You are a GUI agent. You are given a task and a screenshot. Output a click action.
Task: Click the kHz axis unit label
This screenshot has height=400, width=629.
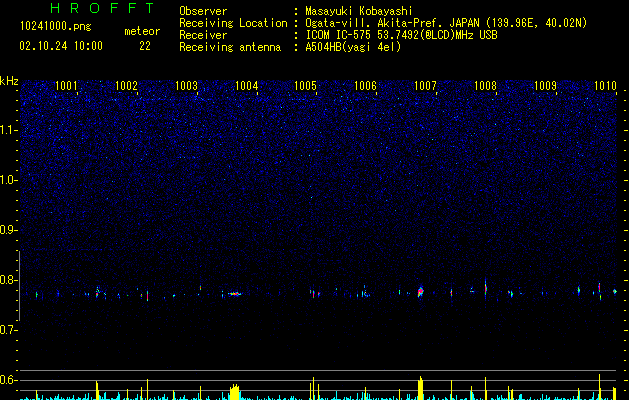9,81
